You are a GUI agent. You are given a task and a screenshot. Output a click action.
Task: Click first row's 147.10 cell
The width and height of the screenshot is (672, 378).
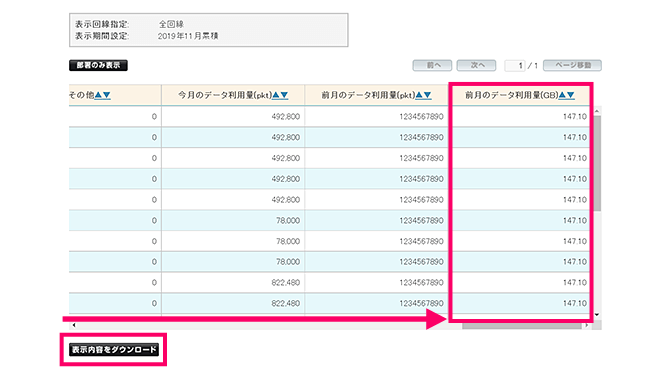(521, 117)
